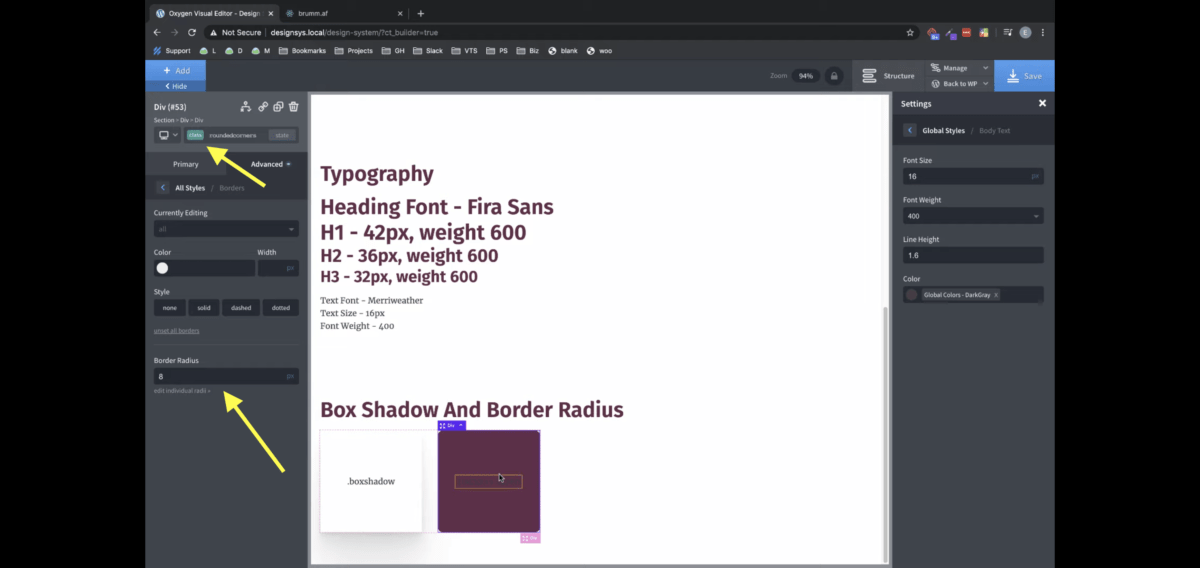Click the Save button
The image size is (1200, 568).
coord(1024,76)
